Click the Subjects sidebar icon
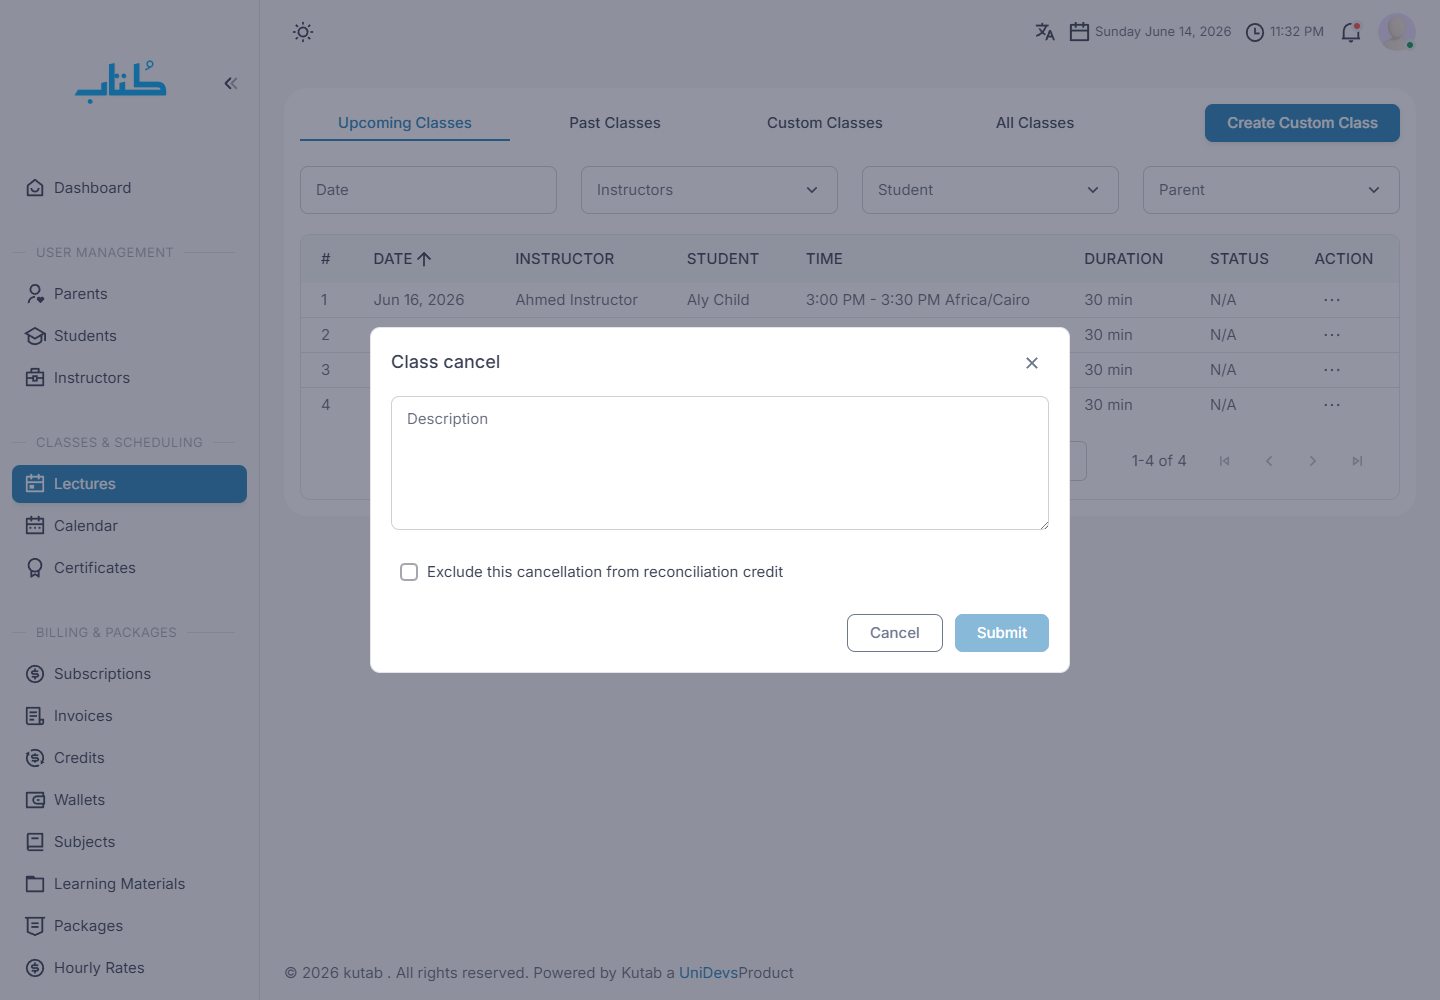Image resolution: width=1440 pixels, height=1000 pixels. coord(35,842)
